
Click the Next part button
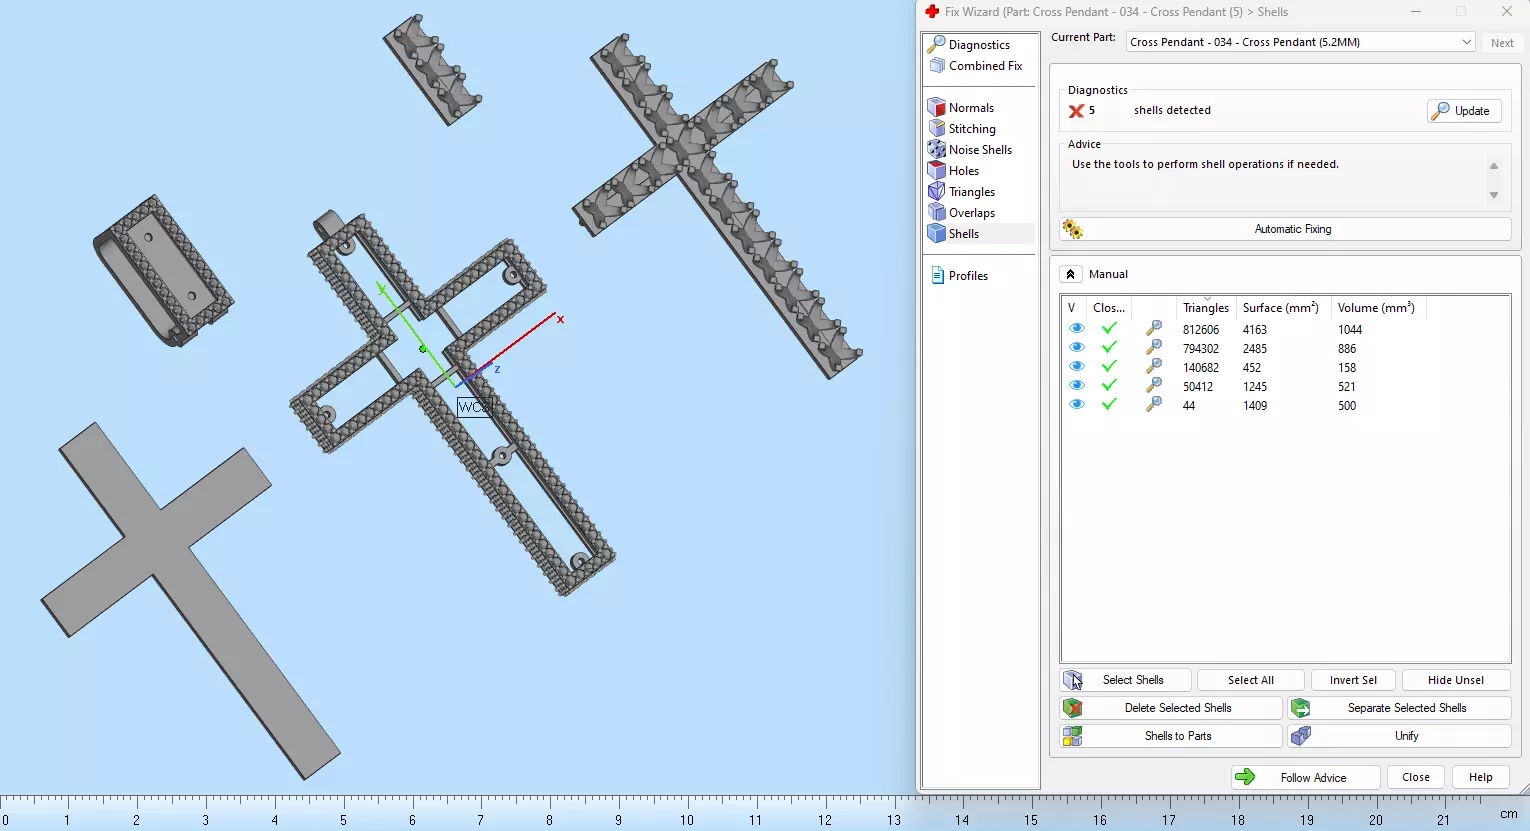1502,43
